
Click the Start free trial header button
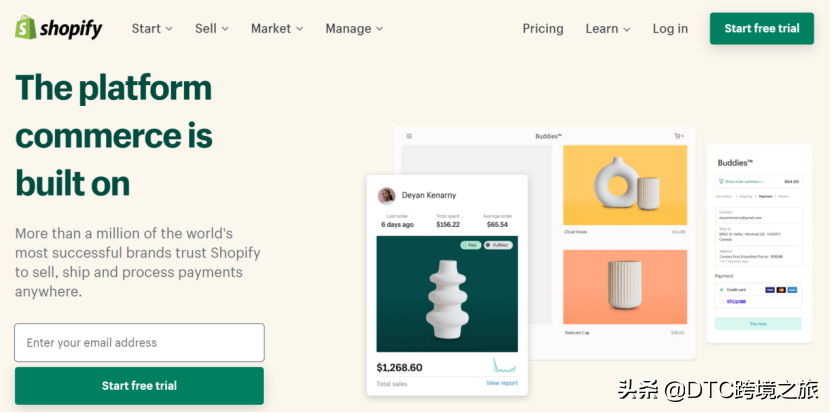click(762, 29)
